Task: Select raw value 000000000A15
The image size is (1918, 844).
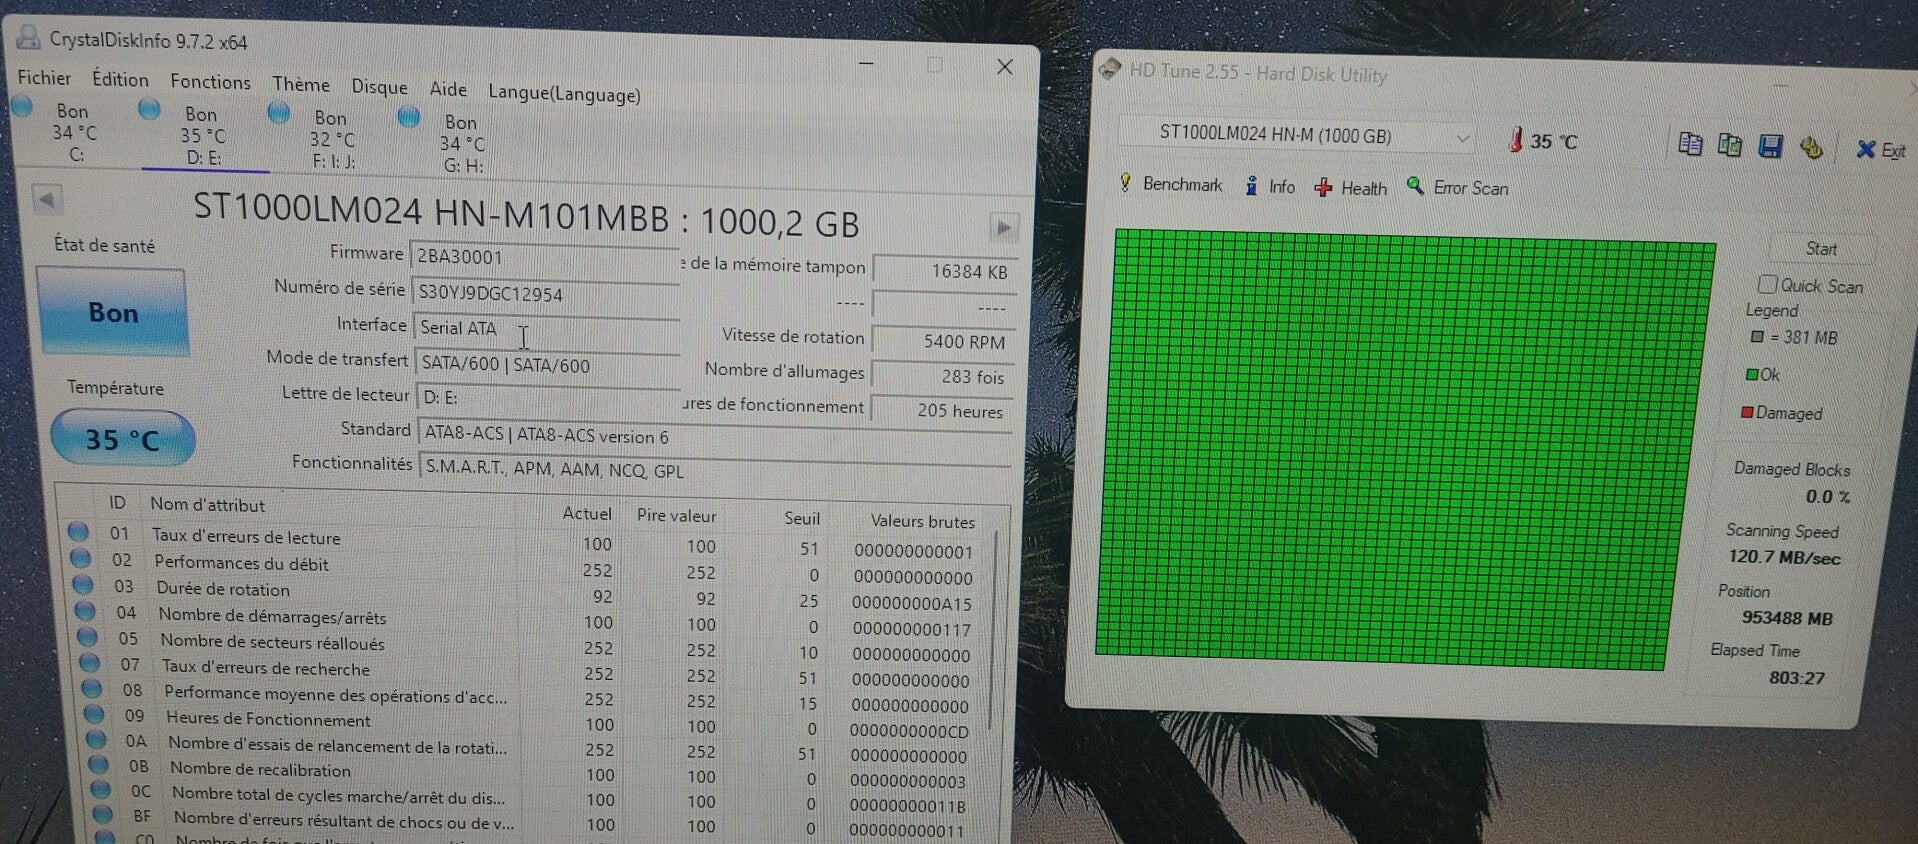Action: [911, 603]
